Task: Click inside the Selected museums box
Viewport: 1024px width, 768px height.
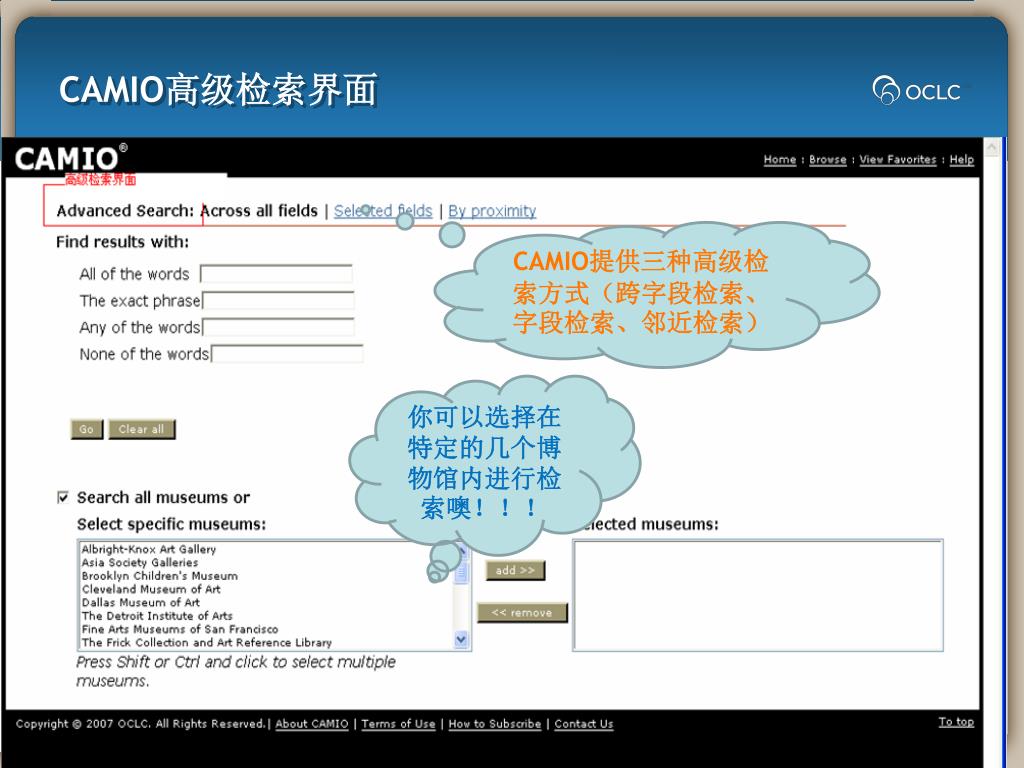Action: coord(758,595)
